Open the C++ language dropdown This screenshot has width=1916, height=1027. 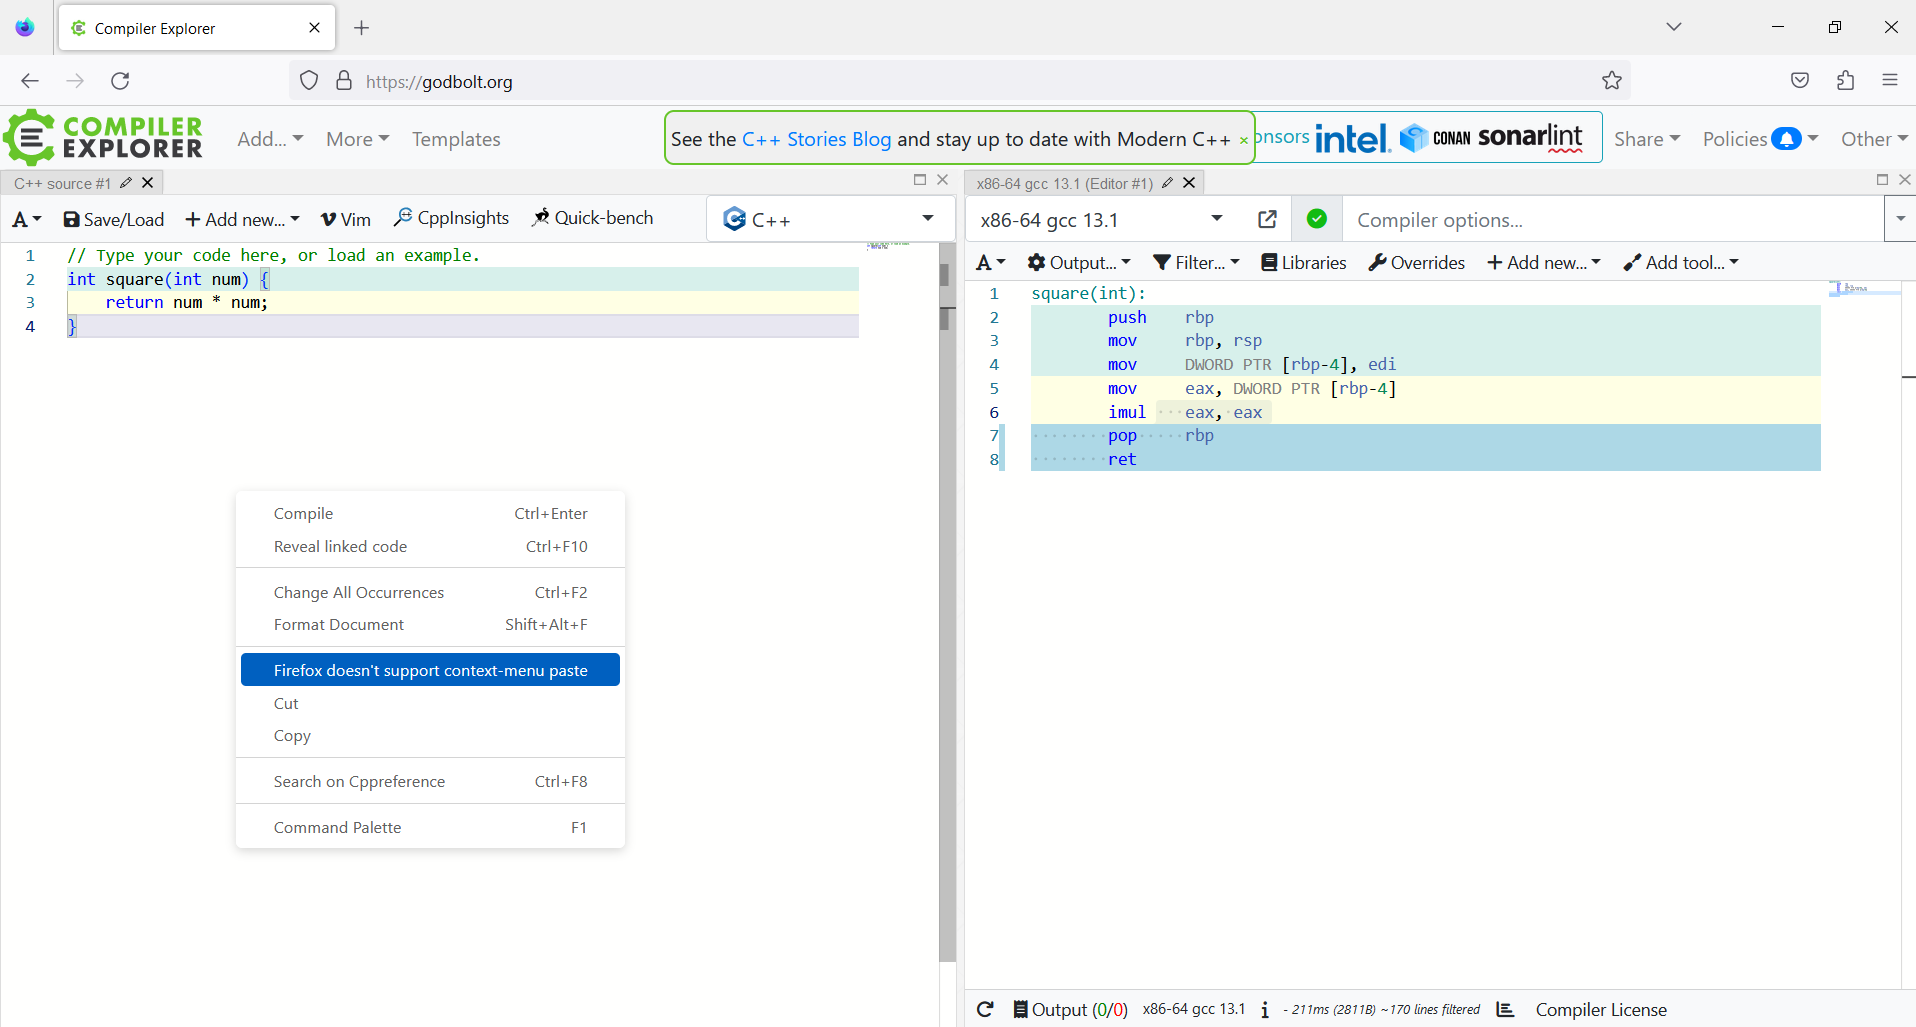pos(829,218)
